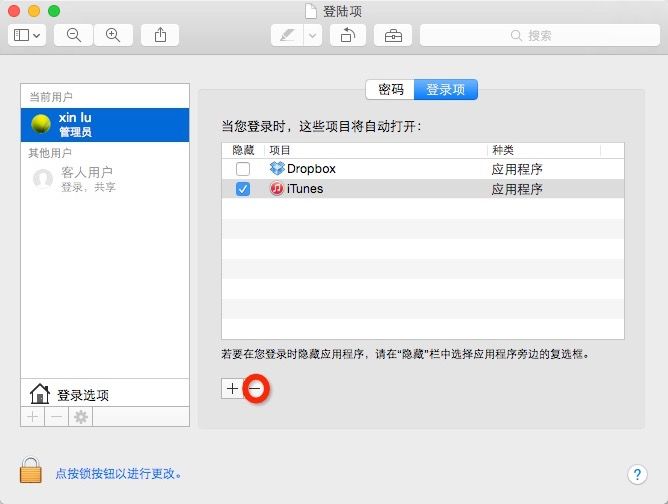Image resolution: width=668 pixels, height=504 pixels.
Task: Click the rotate icon in toolbar
Action: coord(347,35)
